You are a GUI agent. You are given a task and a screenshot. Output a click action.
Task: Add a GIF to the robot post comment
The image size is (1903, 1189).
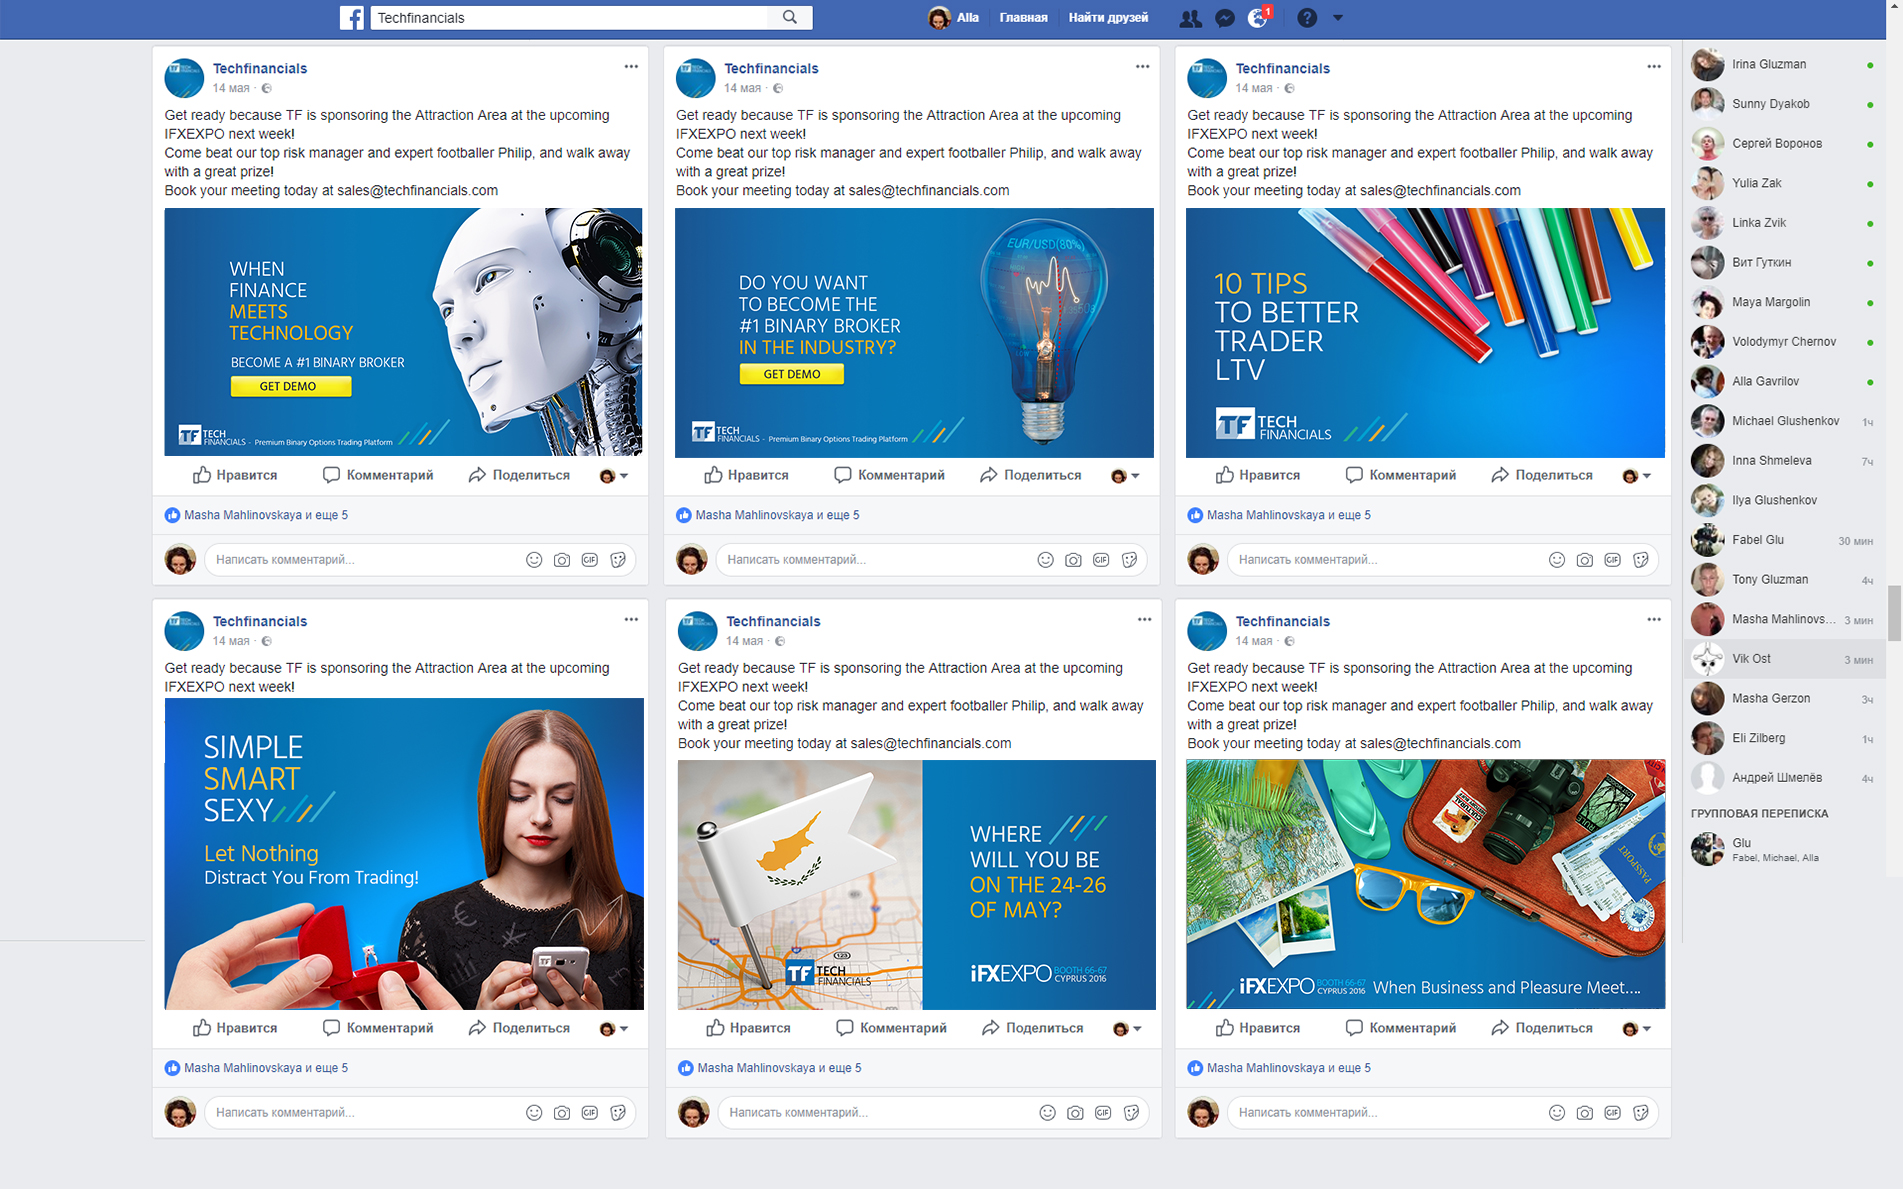(x=590, y=560)
